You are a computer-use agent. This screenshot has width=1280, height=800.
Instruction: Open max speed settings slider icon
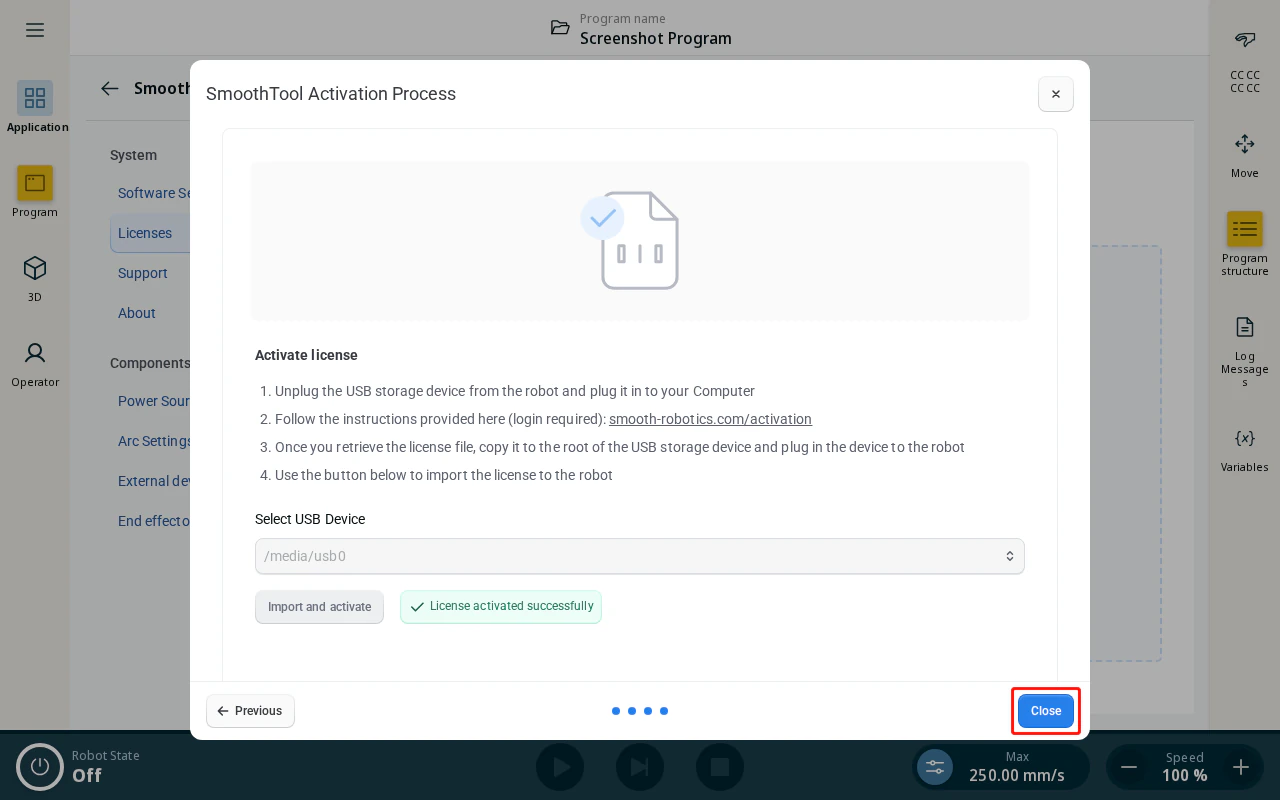click(935, 767)
